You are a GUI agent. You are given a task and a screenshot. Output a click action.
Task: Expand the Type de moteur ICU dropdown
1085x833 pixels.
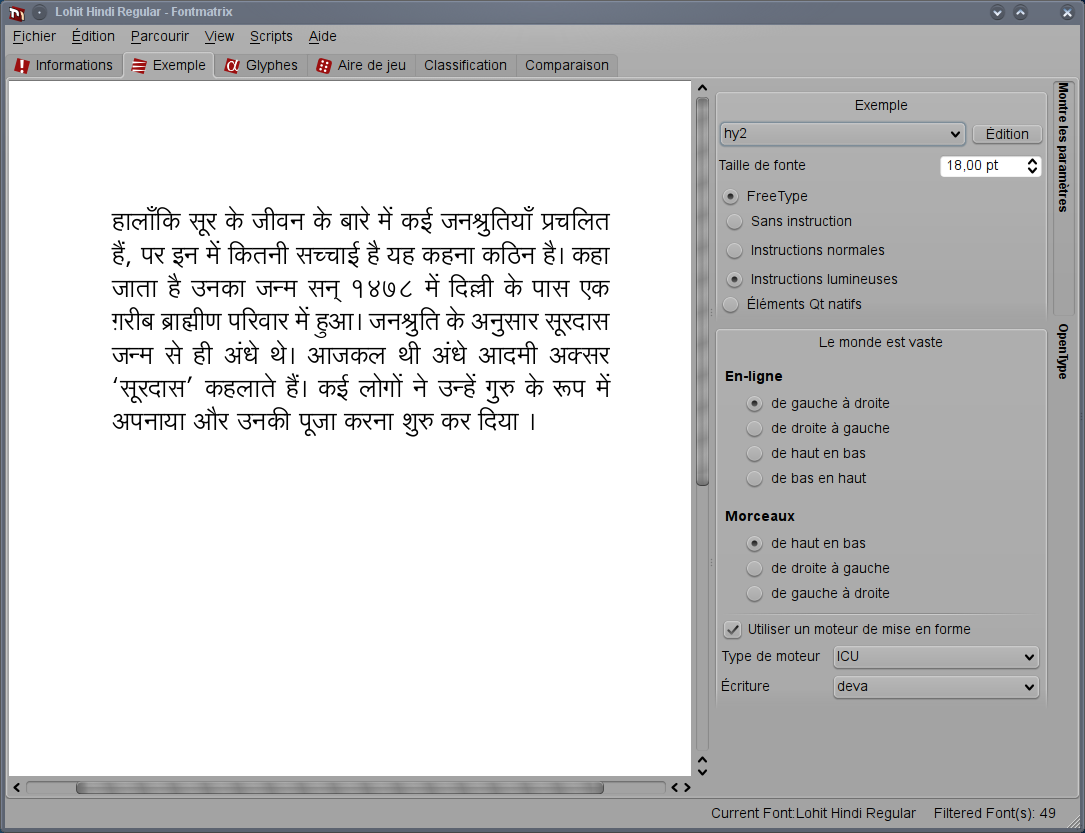pos(936,657)
